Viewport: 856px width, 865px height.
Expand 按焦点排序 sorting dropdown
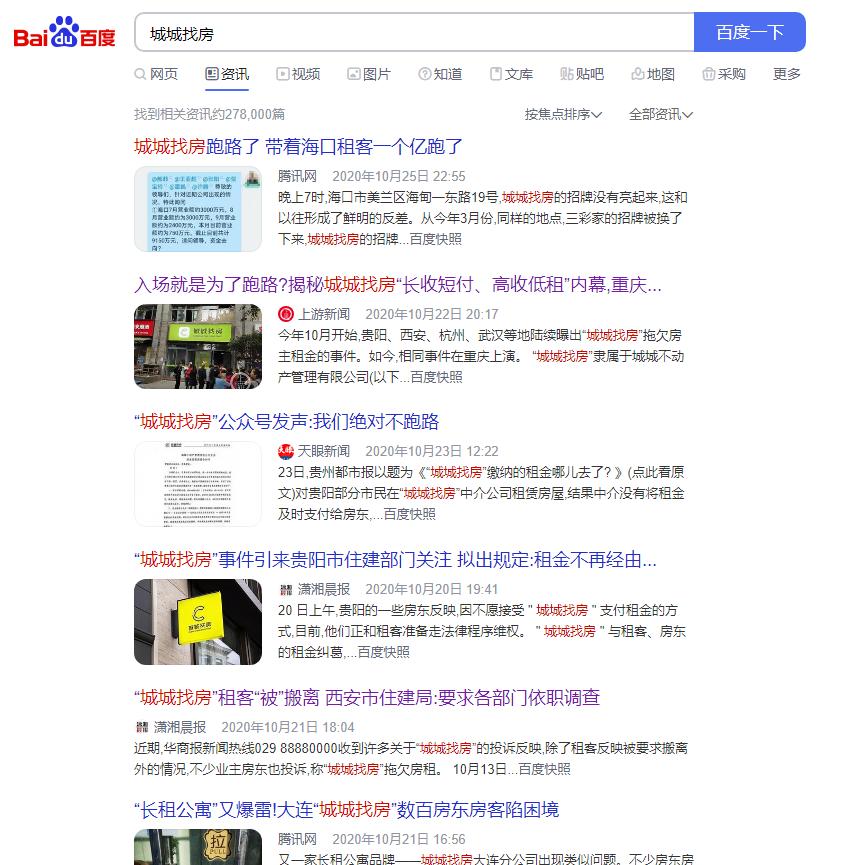click(563, 114)
